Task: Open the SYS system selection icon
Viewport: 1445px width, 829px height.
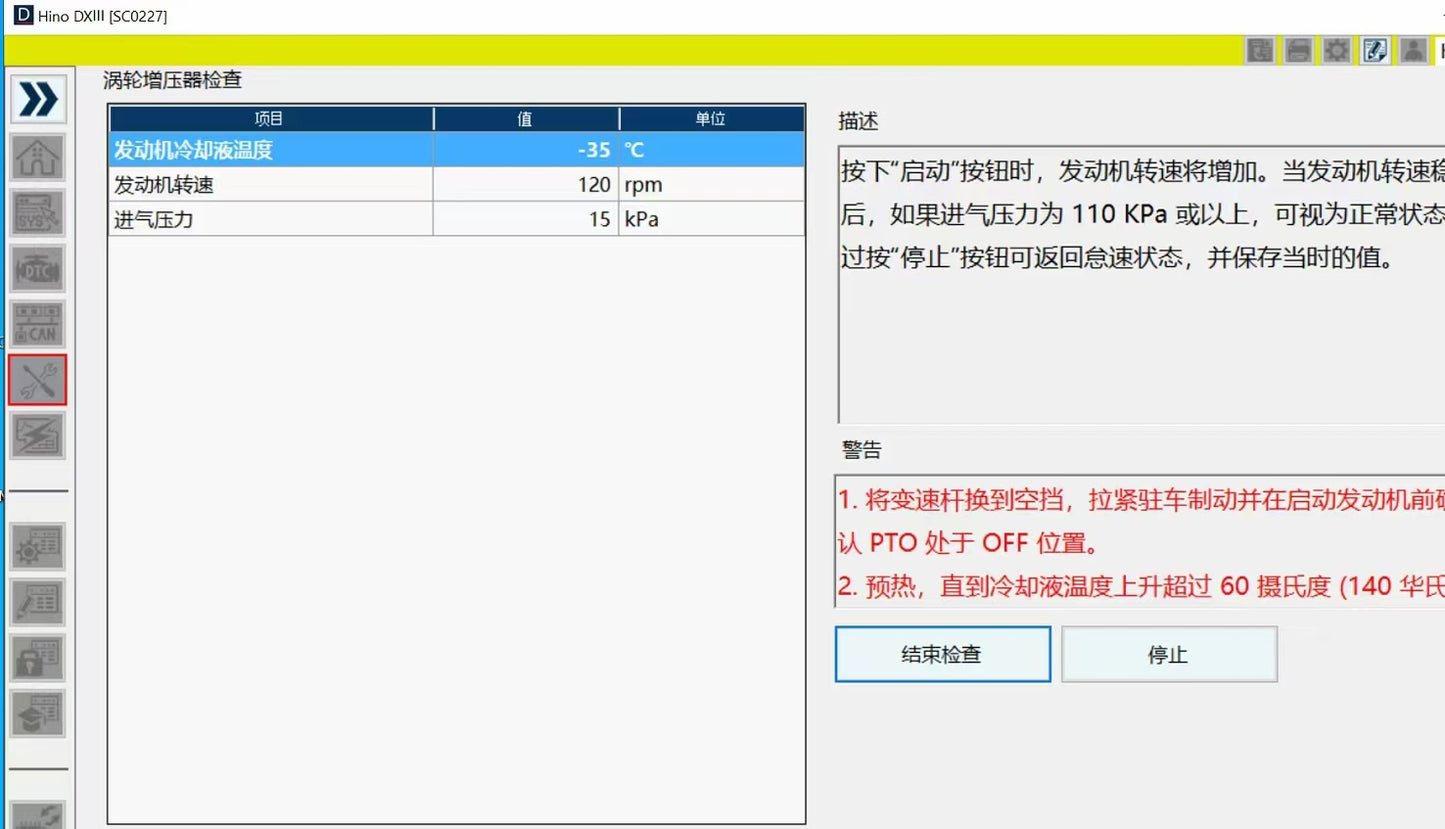Action: (38, 212)
